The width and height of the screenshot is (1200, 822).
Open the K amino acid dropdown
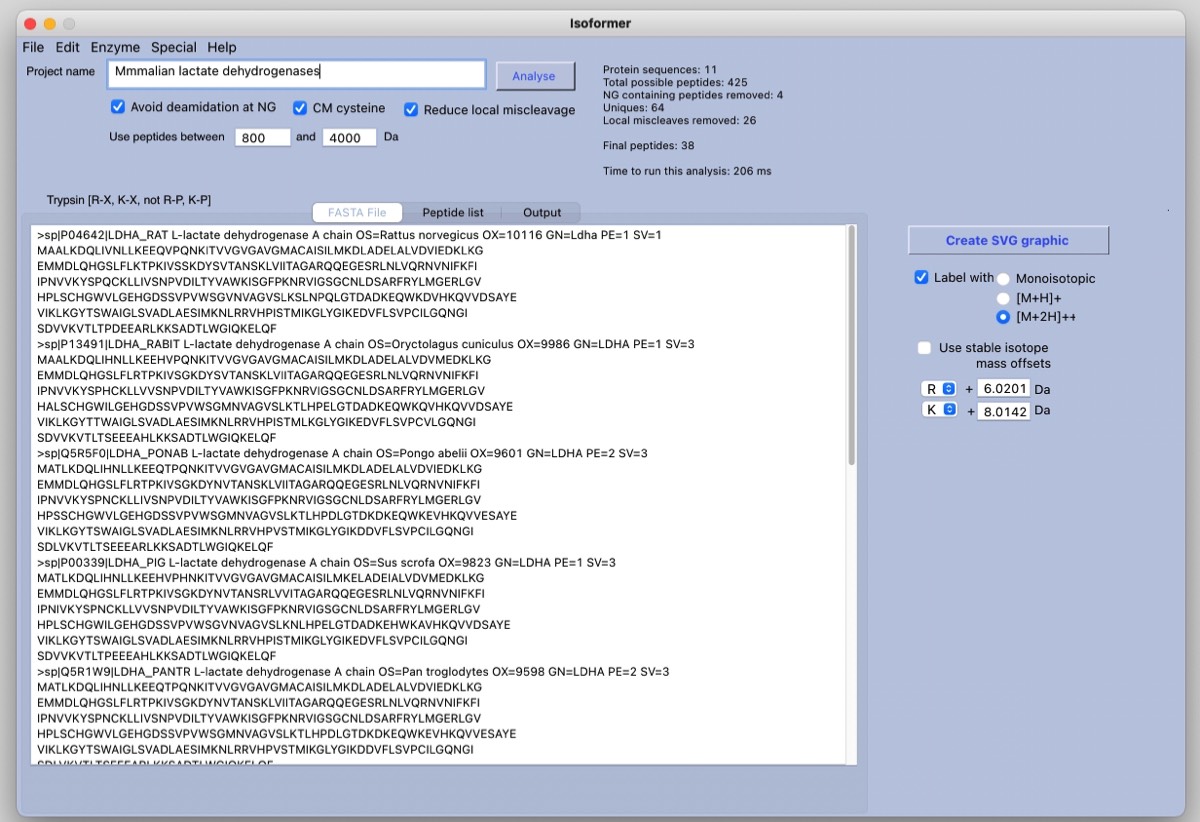pyautogui.click(x=939, y=410)
